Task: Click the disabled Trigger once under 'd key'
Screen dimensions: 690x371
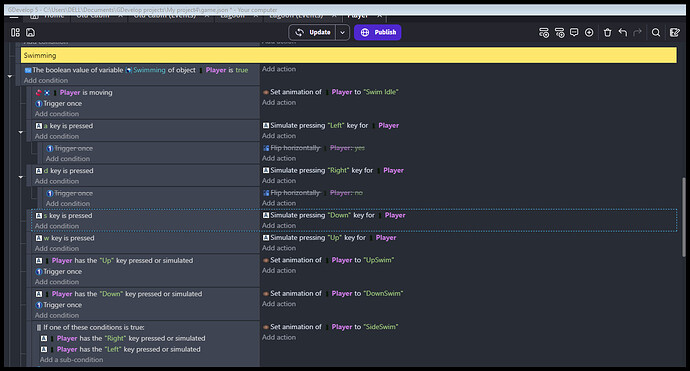Action: click(70, 193)
